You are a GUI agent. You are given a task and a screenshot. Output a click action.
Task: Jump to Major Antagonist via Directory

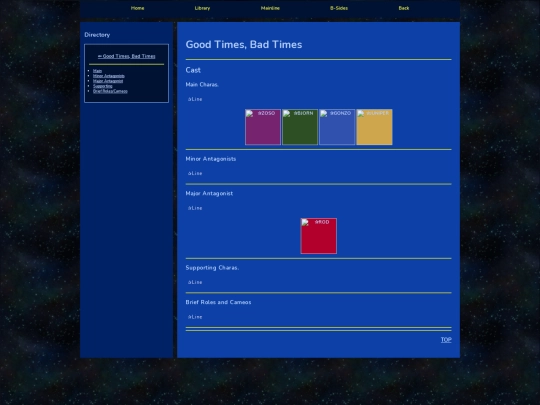pos(108,81)
